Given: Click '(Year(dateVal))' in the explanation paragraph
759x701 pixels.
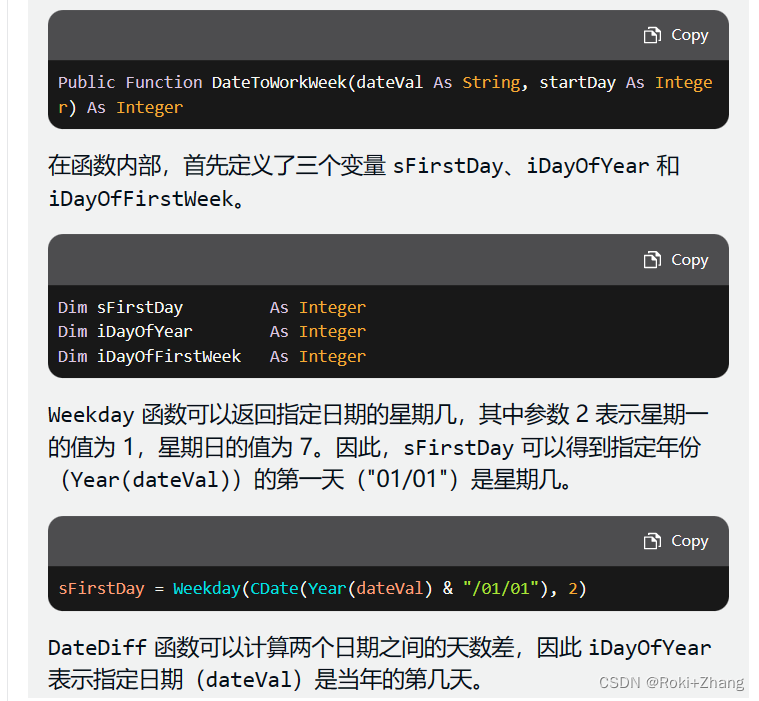Looking at the screenshot, I should tap(151, 480).
